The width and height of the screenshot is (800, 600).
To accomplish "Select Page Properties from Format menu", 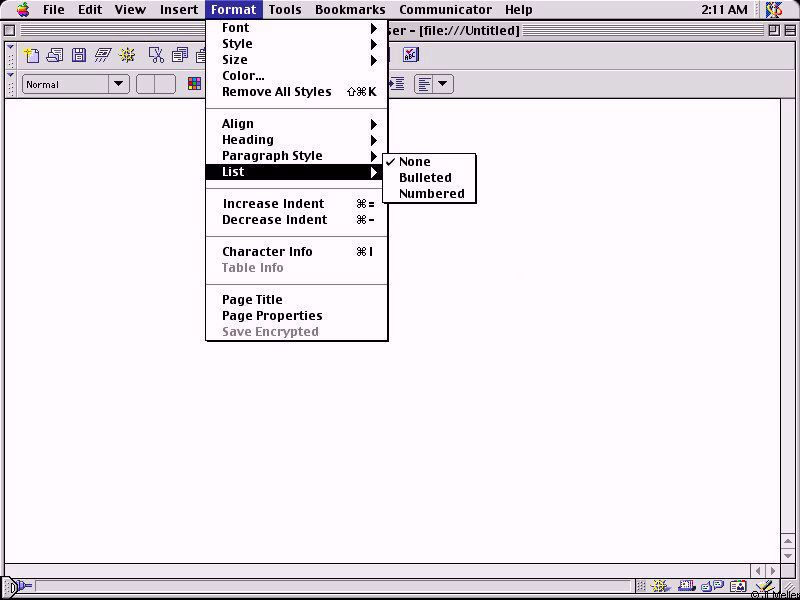I will tap(272, 316).
